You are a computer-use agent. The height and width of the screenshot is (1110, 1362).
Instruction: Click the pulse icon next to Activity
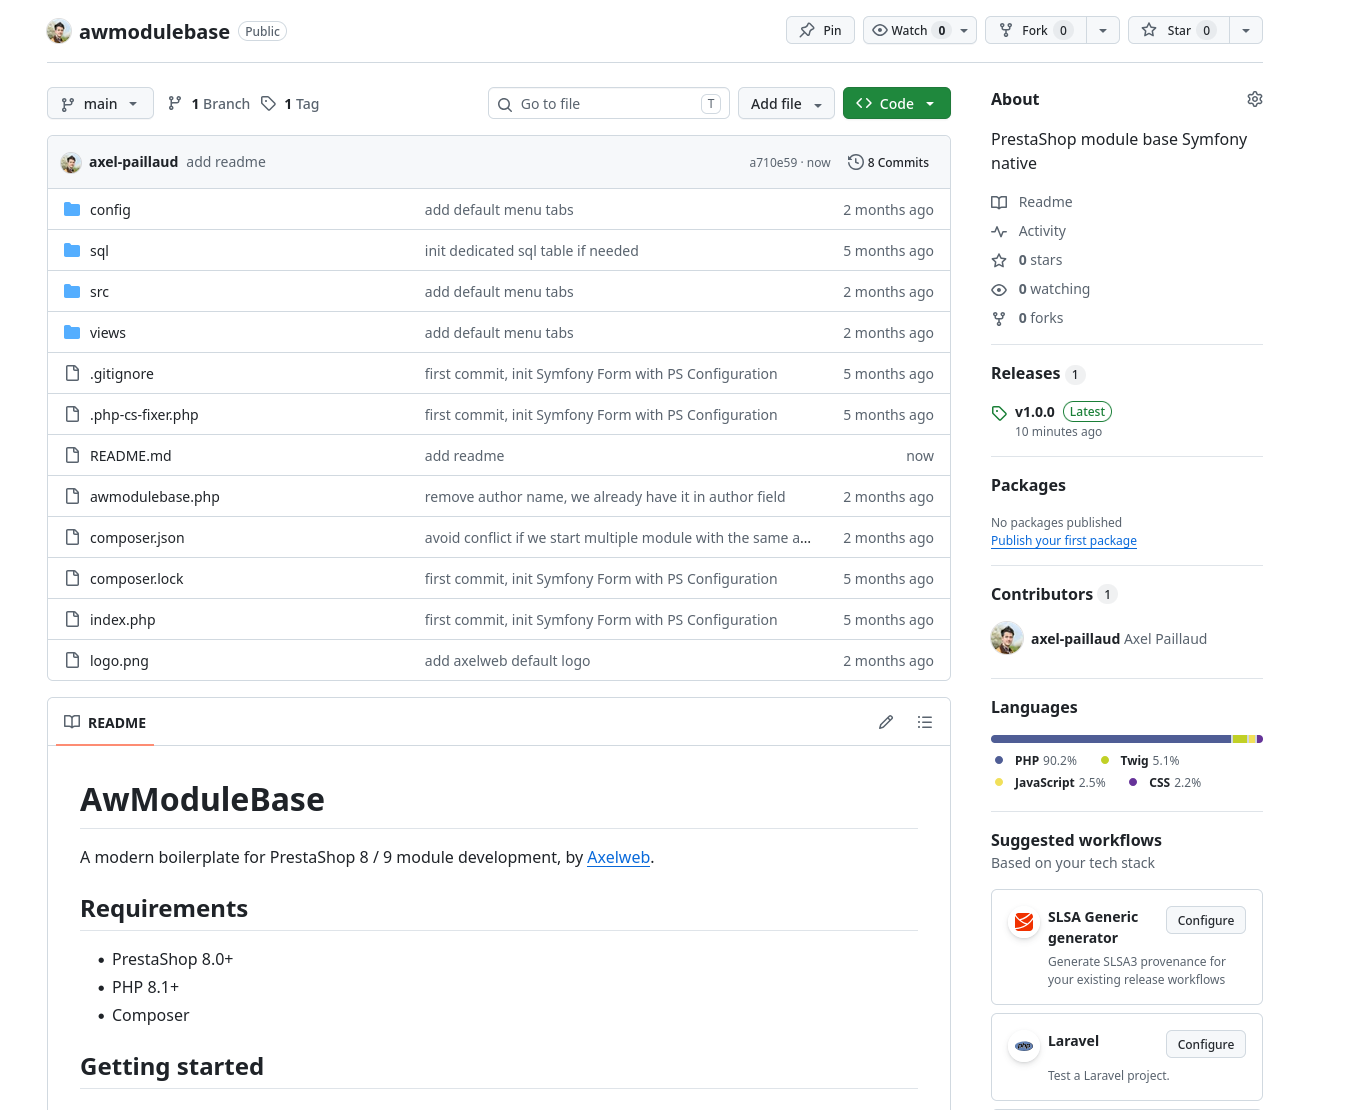pos(999,231)
